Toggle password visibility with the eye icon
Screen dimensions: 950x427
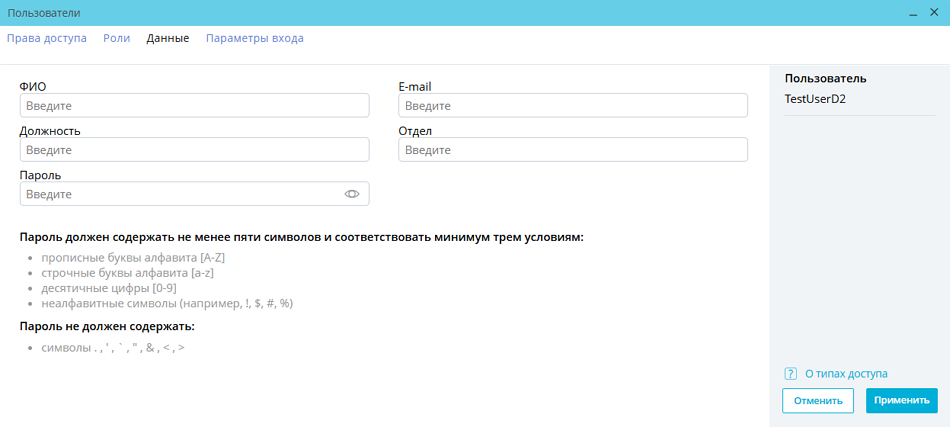click(x=351, y=194)
